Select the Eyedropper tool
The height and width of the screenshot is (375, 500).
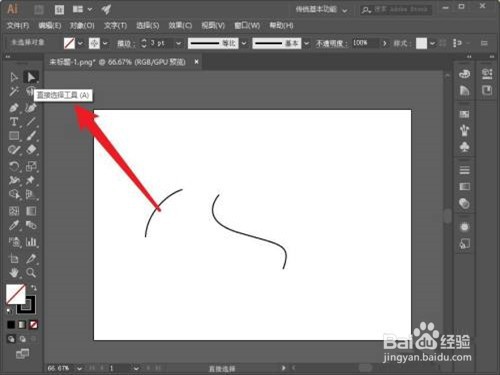pyautogui.click(x=14, y=225)
